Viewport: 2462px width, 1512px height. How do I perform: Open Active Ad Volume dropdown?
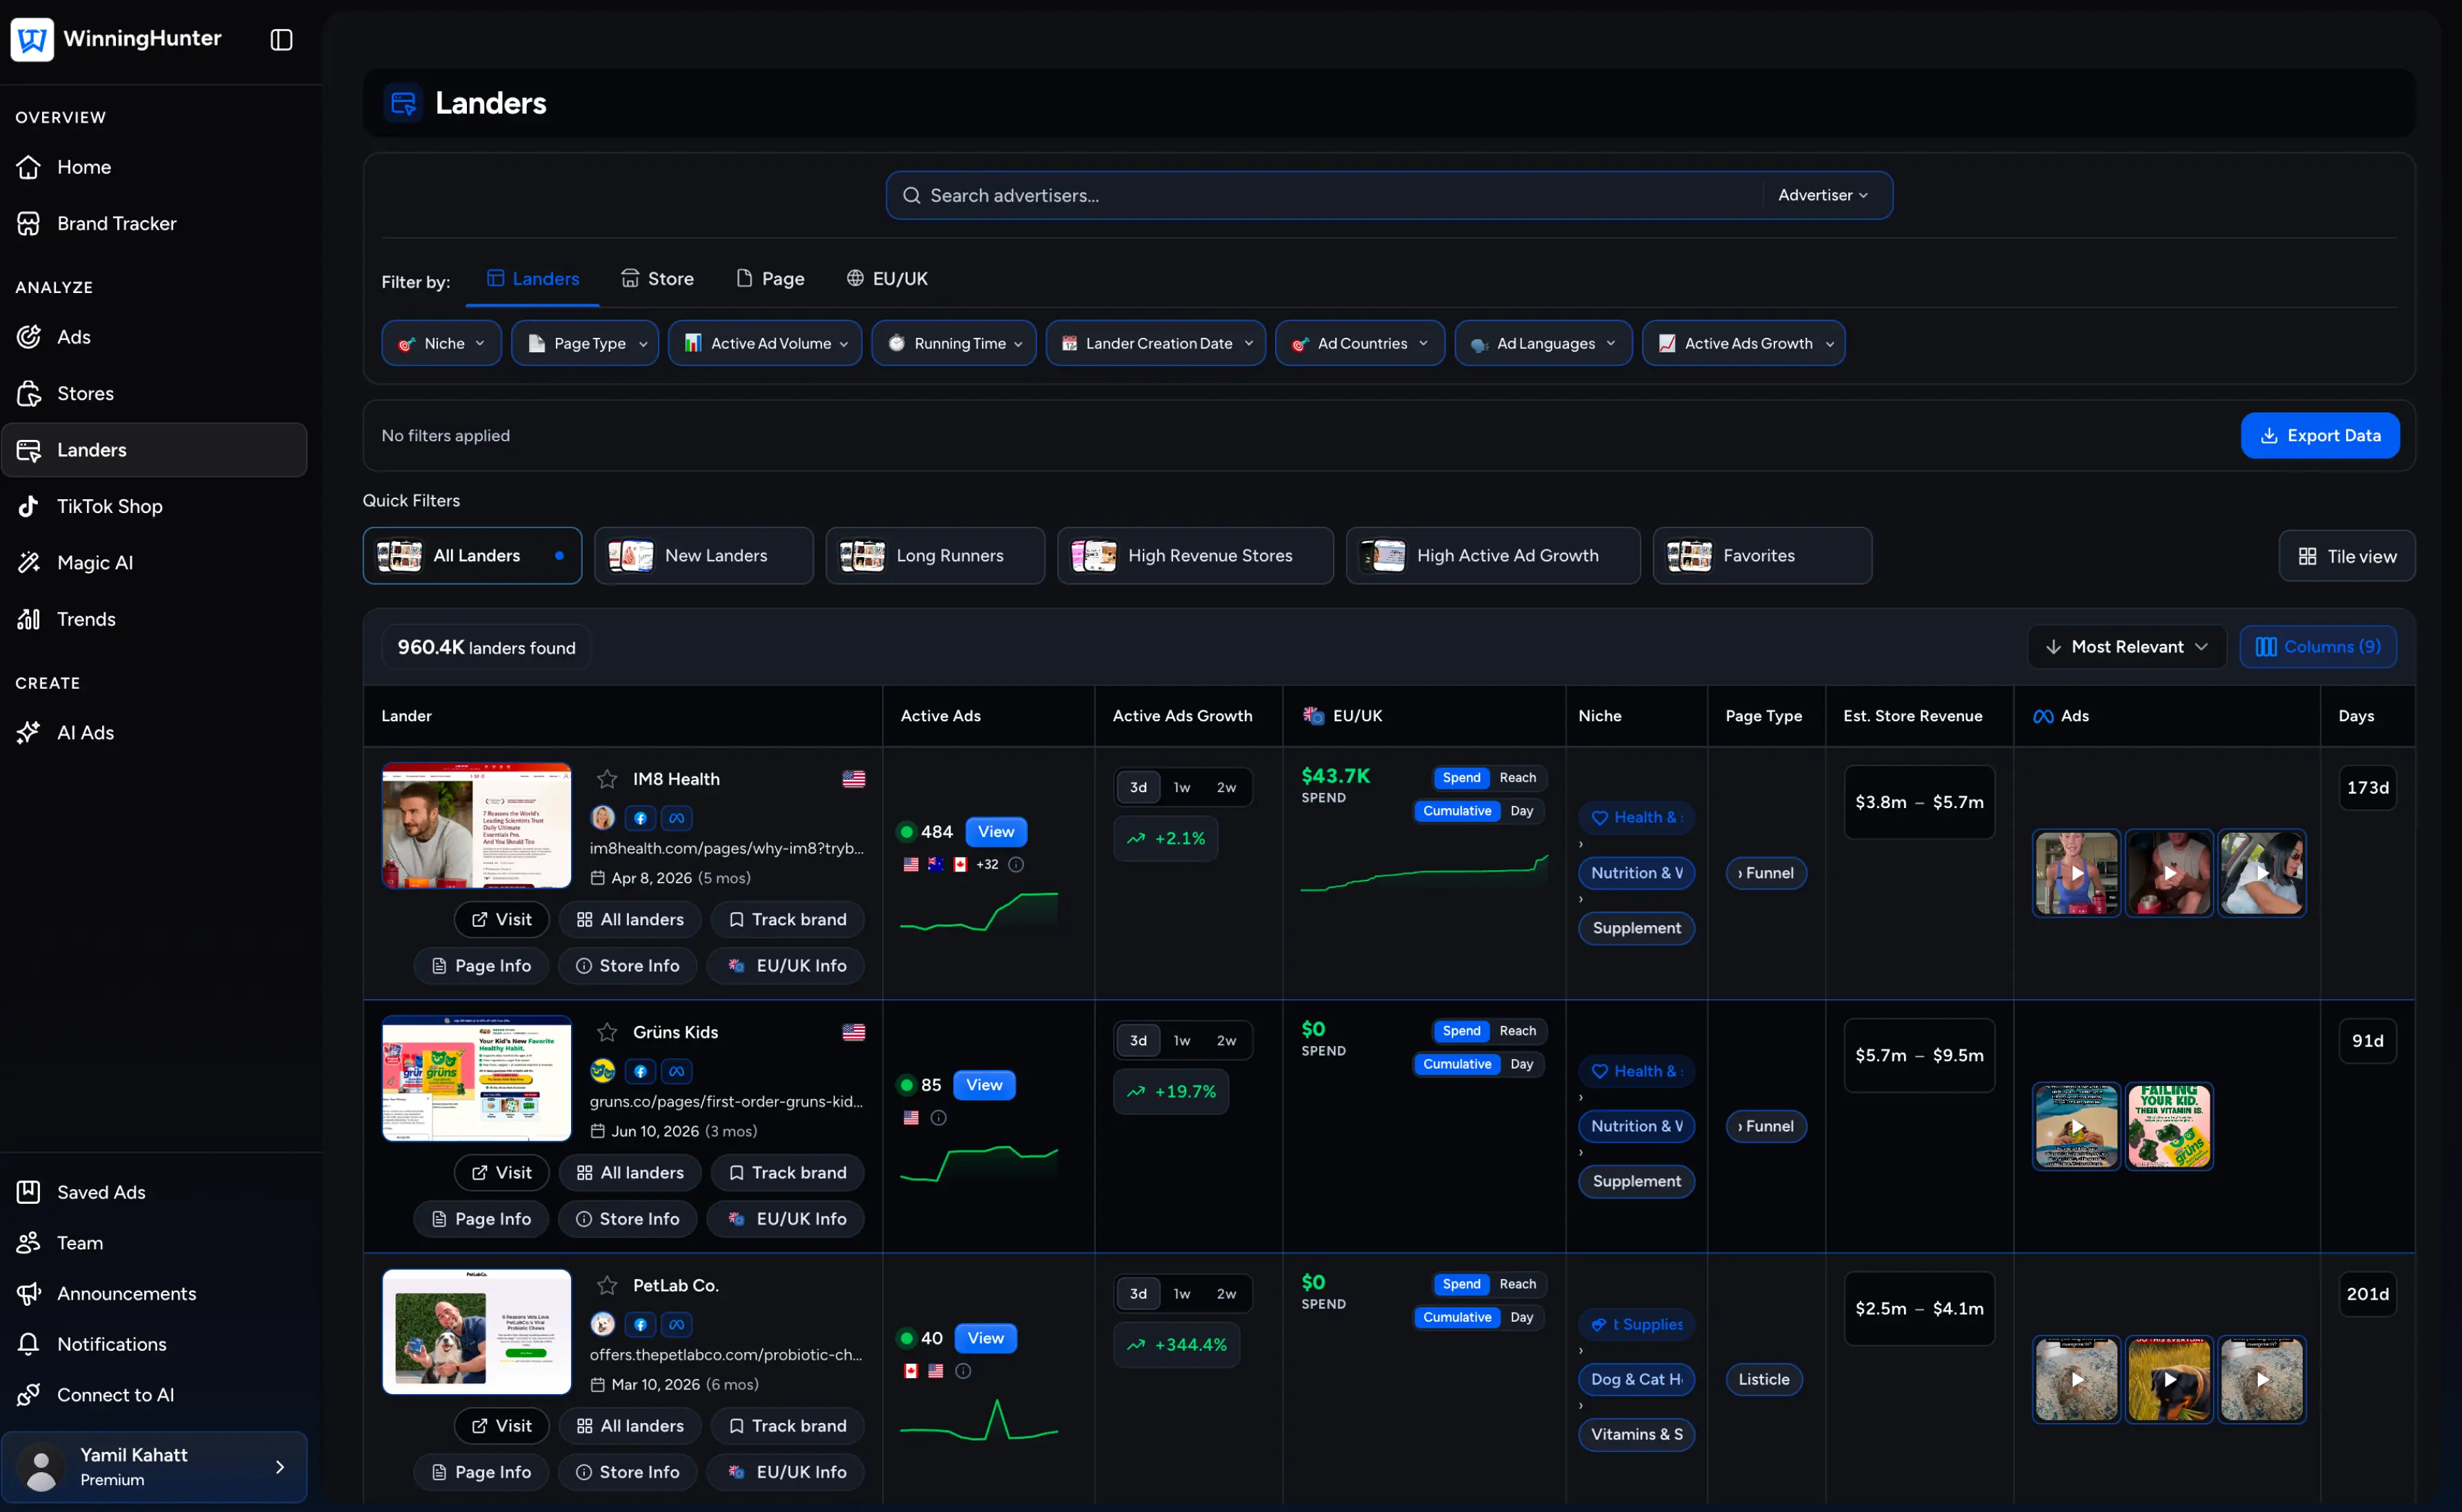(x=765, y=343)
